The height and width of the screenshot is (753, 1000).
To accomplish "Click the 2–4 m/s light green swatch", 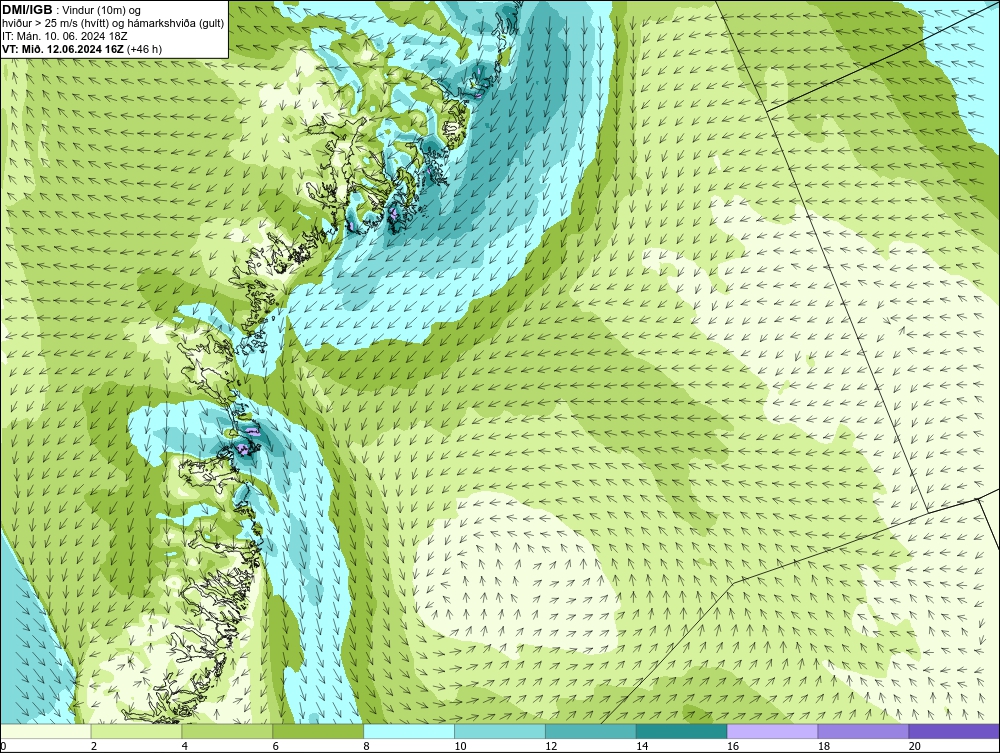I will pyautogui.click(x=136, y=731).
